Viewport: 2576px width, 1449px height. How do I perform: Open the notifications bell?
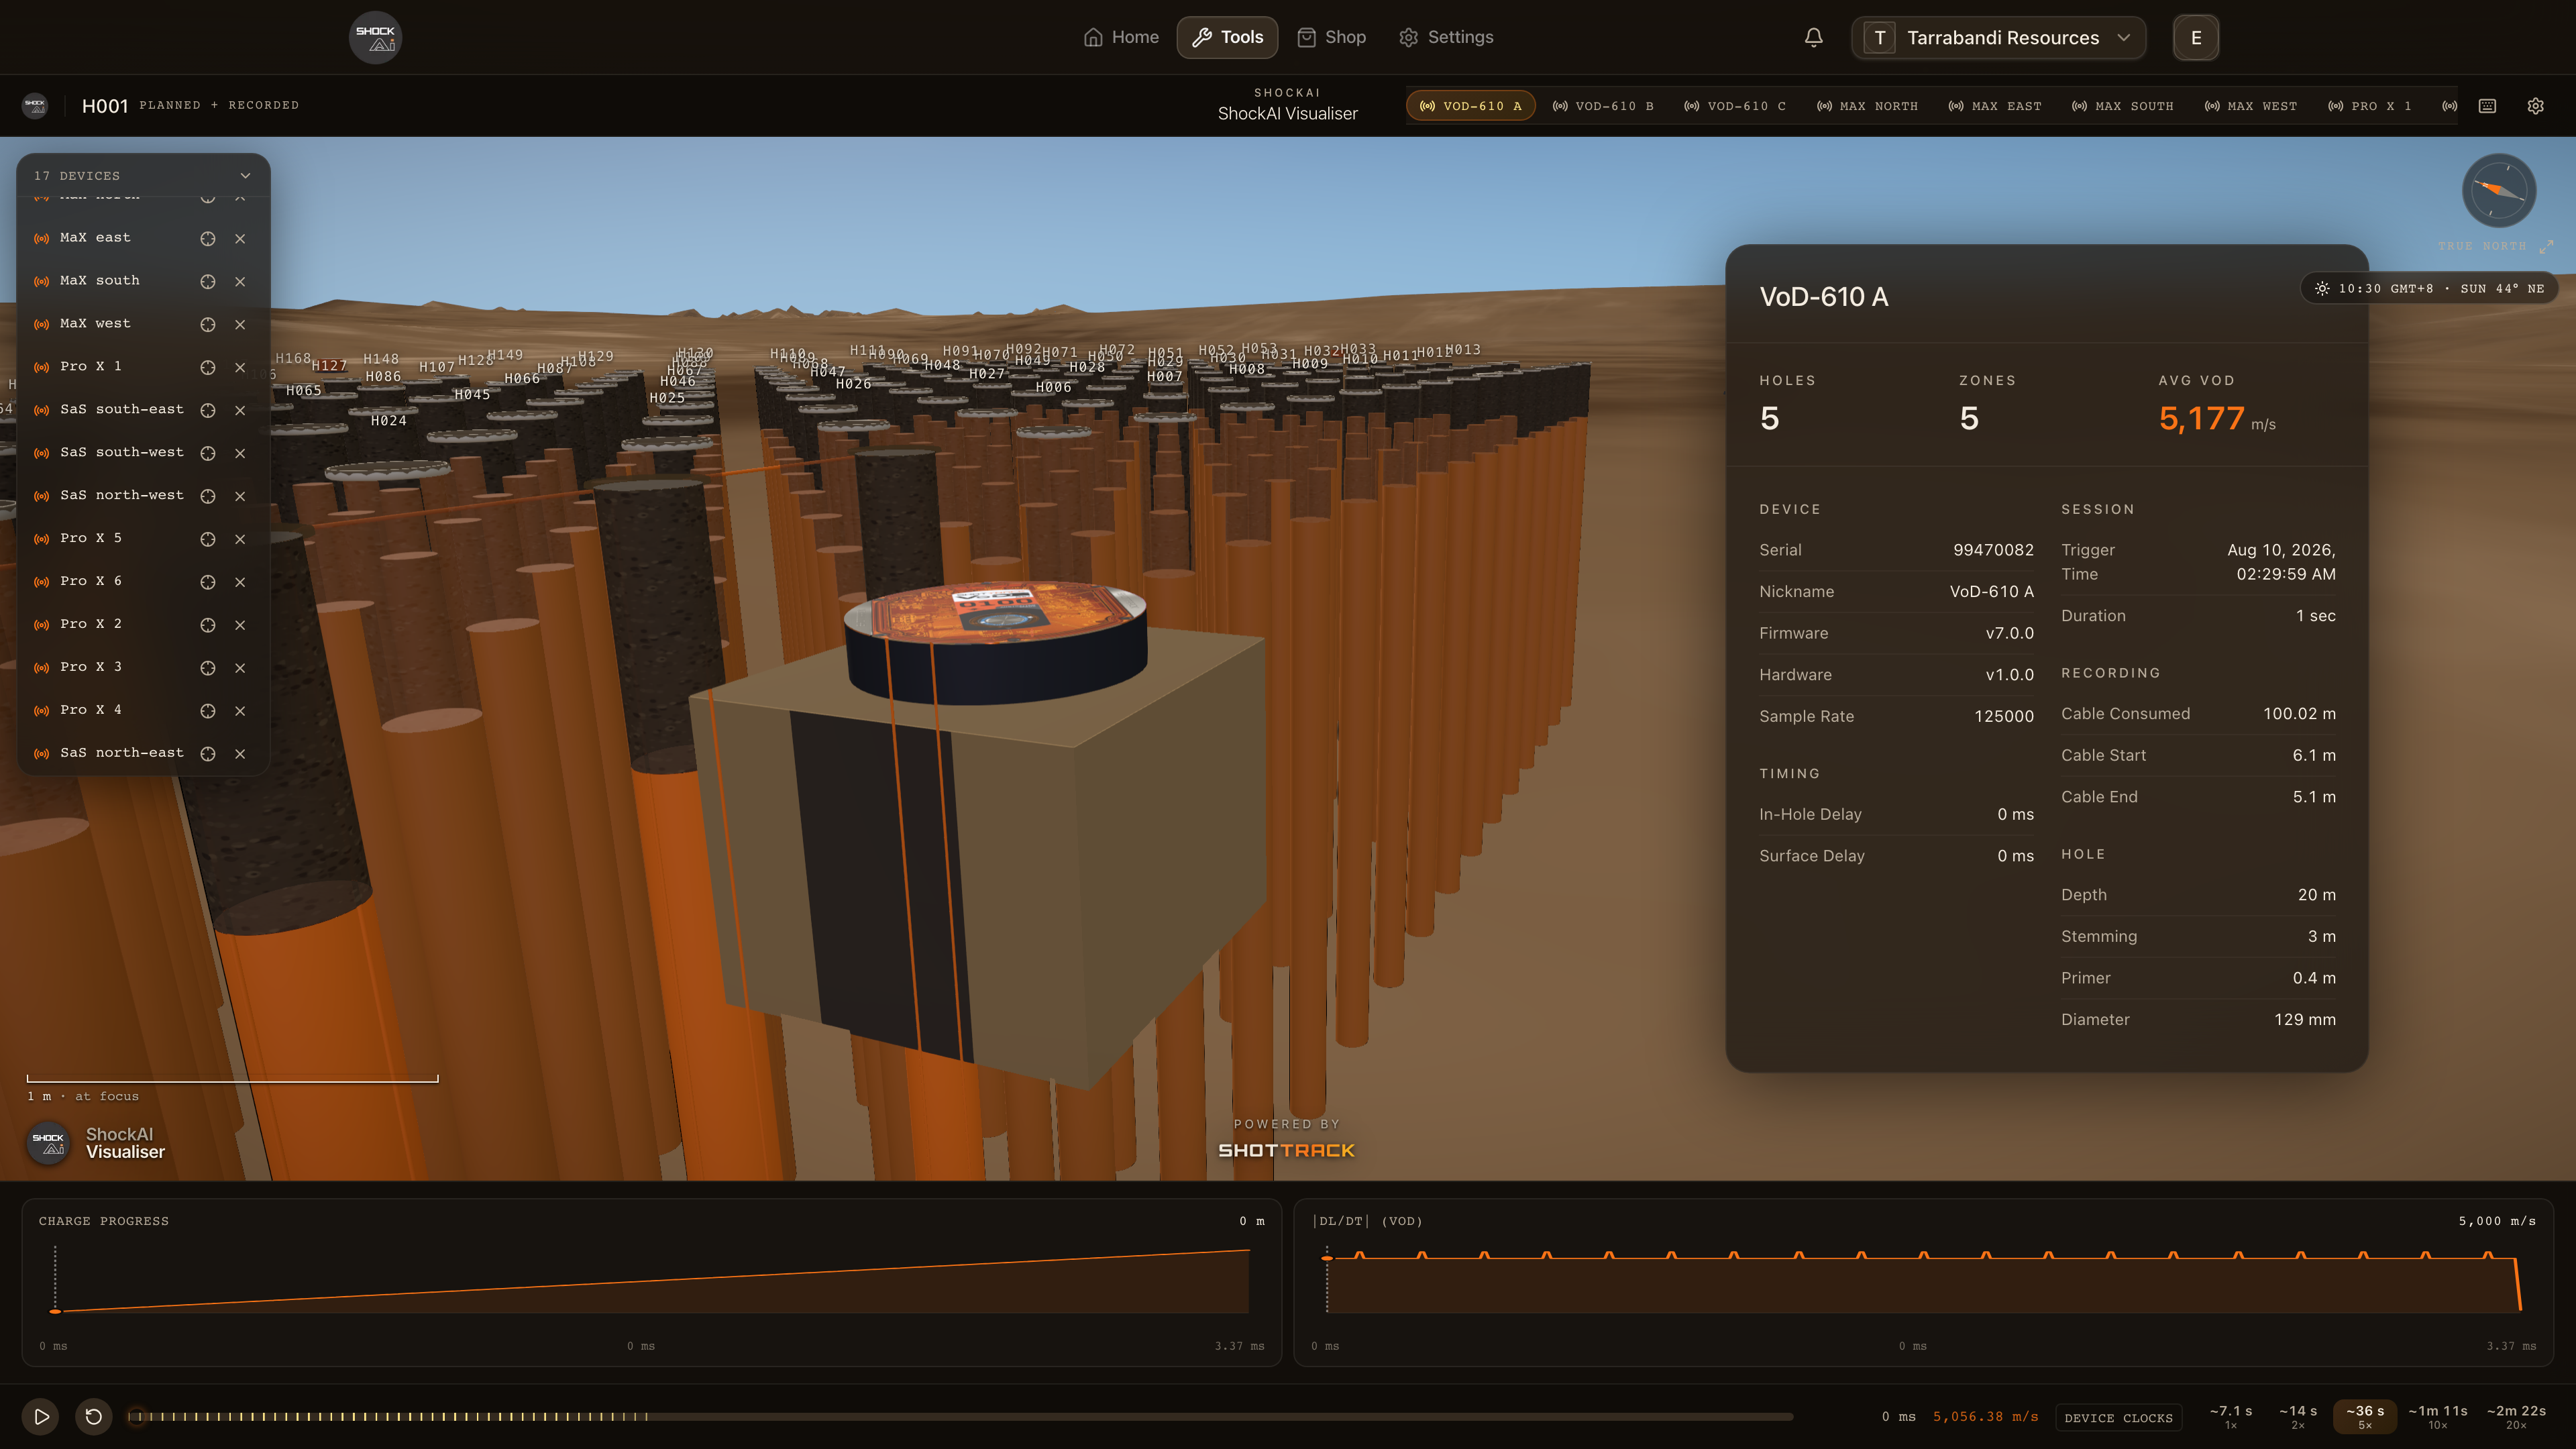pos(1813,37)
